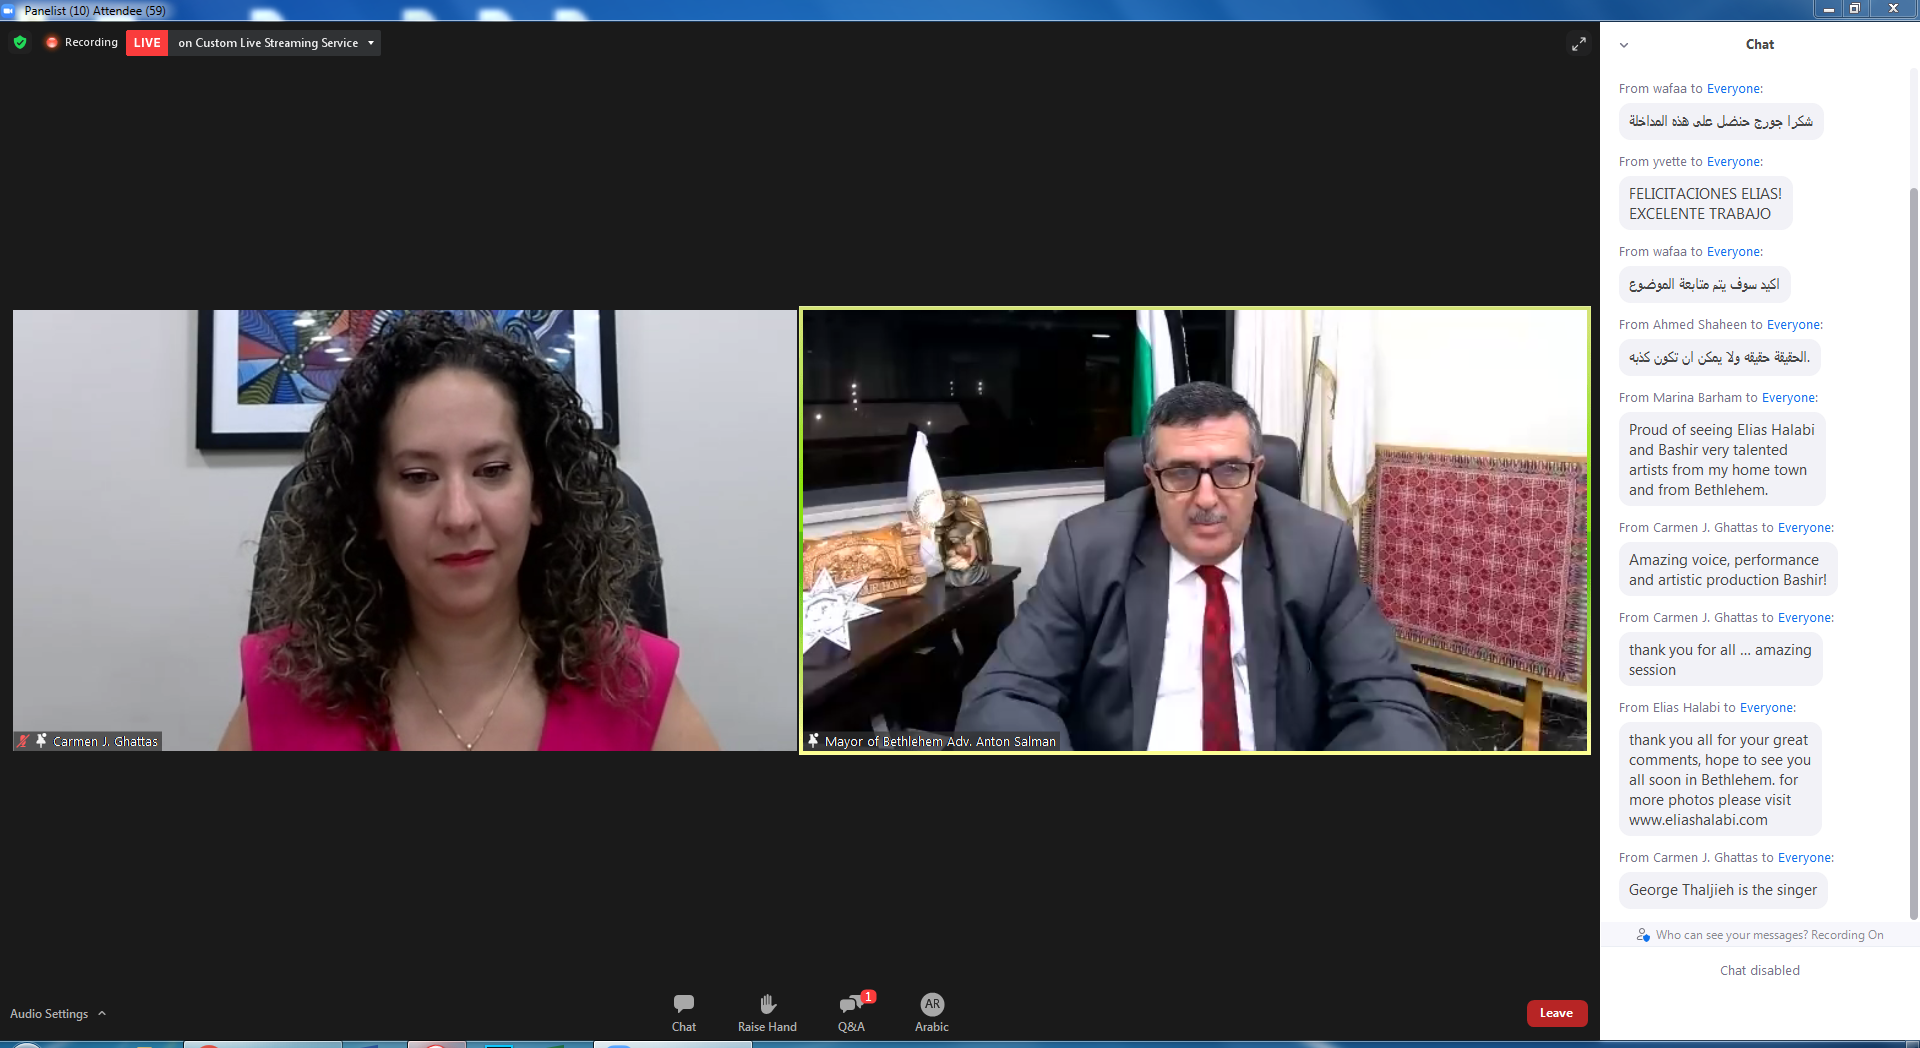Open Q&A from the meeting toolbar
Viewport: 1920px width, 1048px height.
tap(851, 1011)
